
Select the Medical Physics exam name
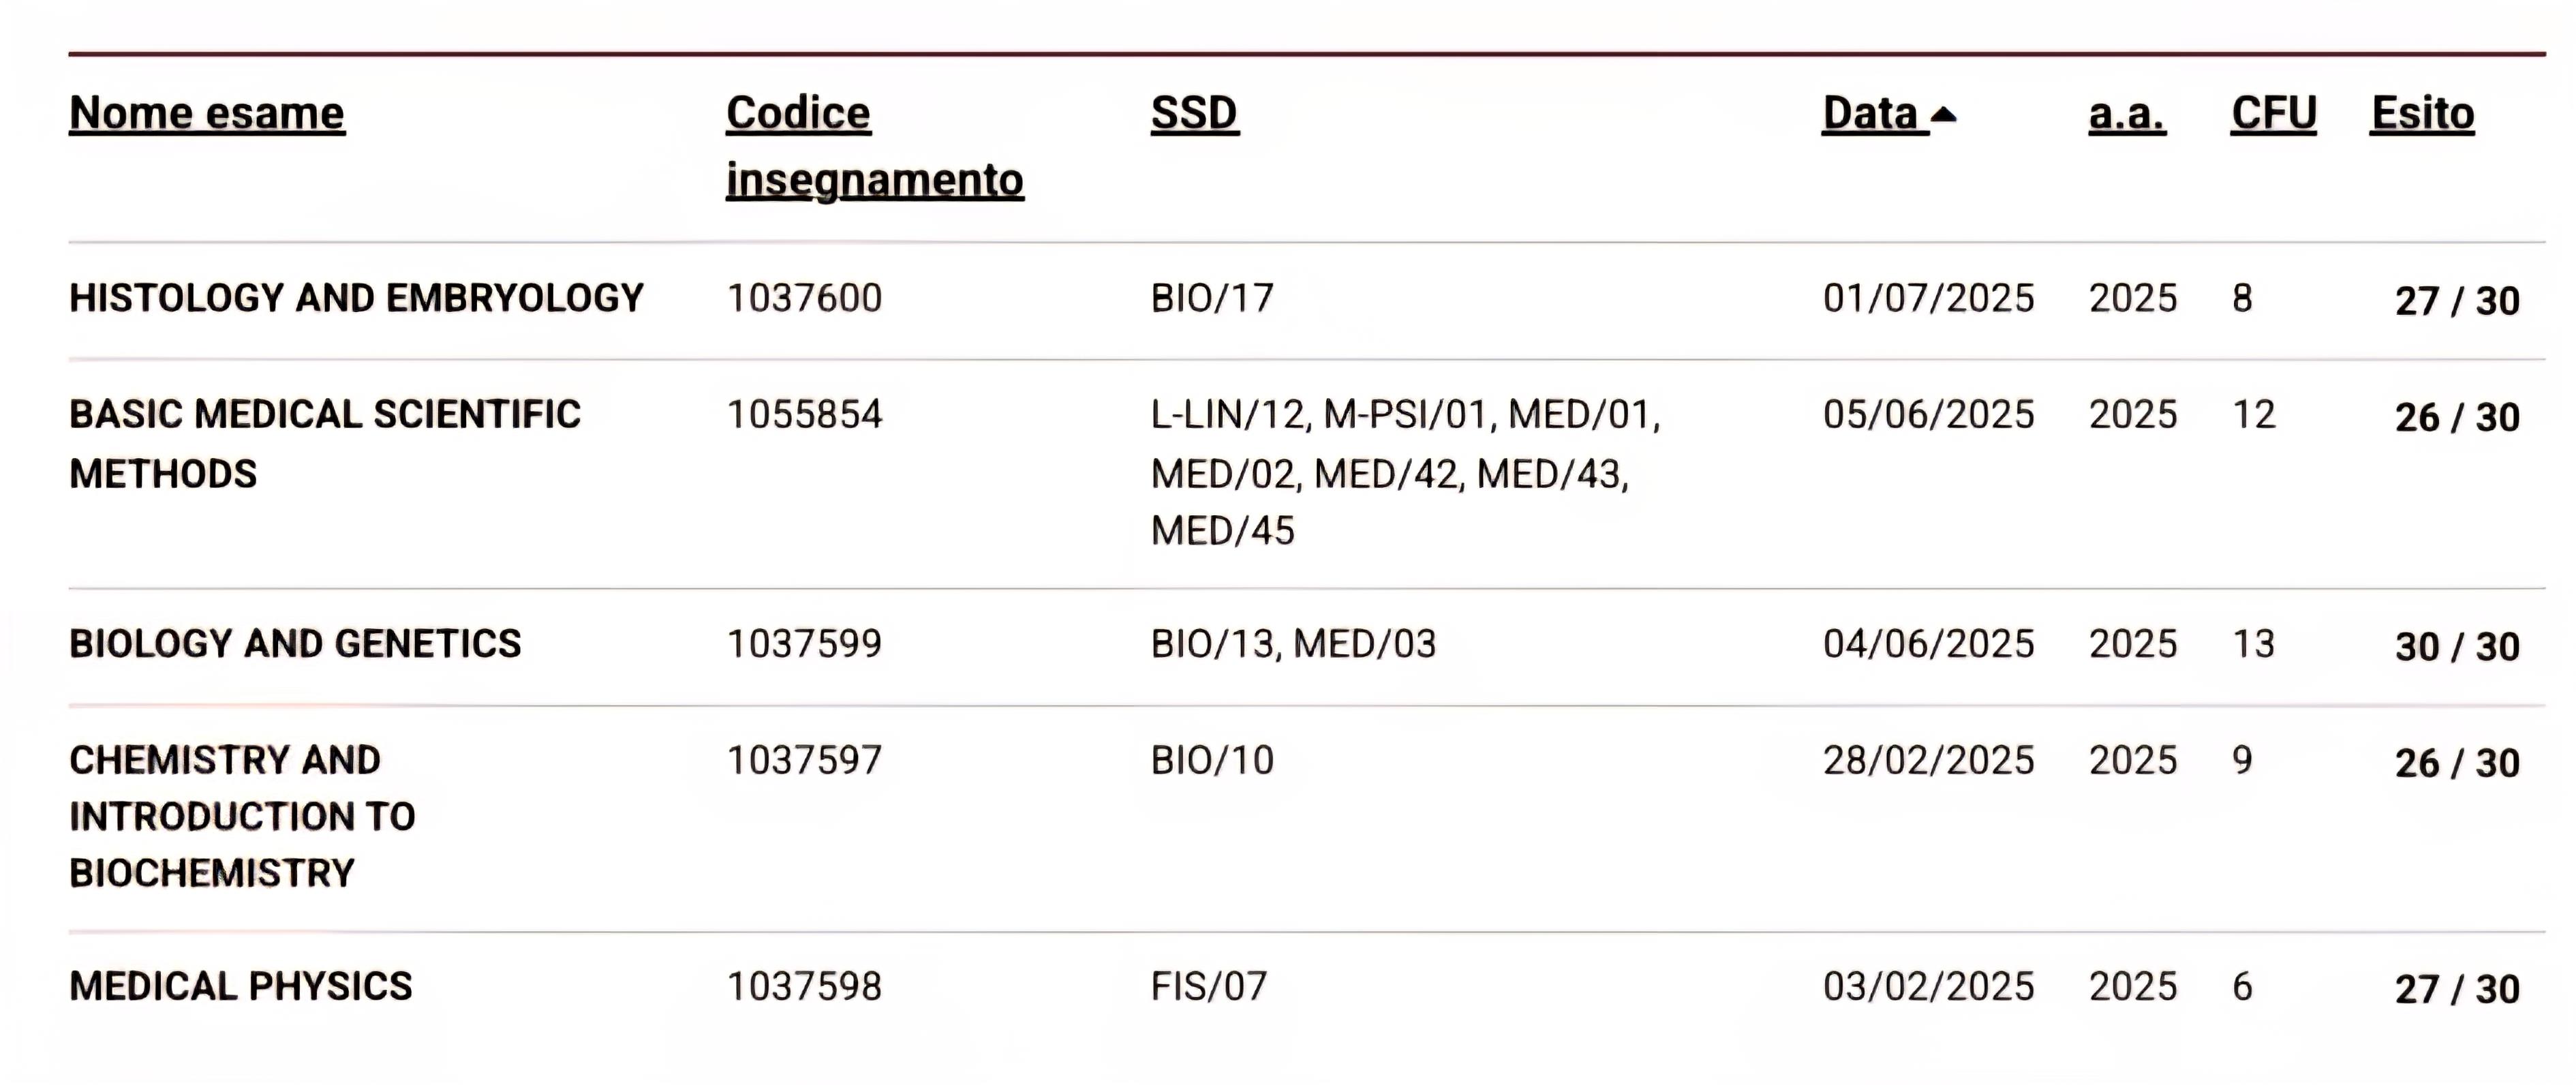click(x=240, y=987)
